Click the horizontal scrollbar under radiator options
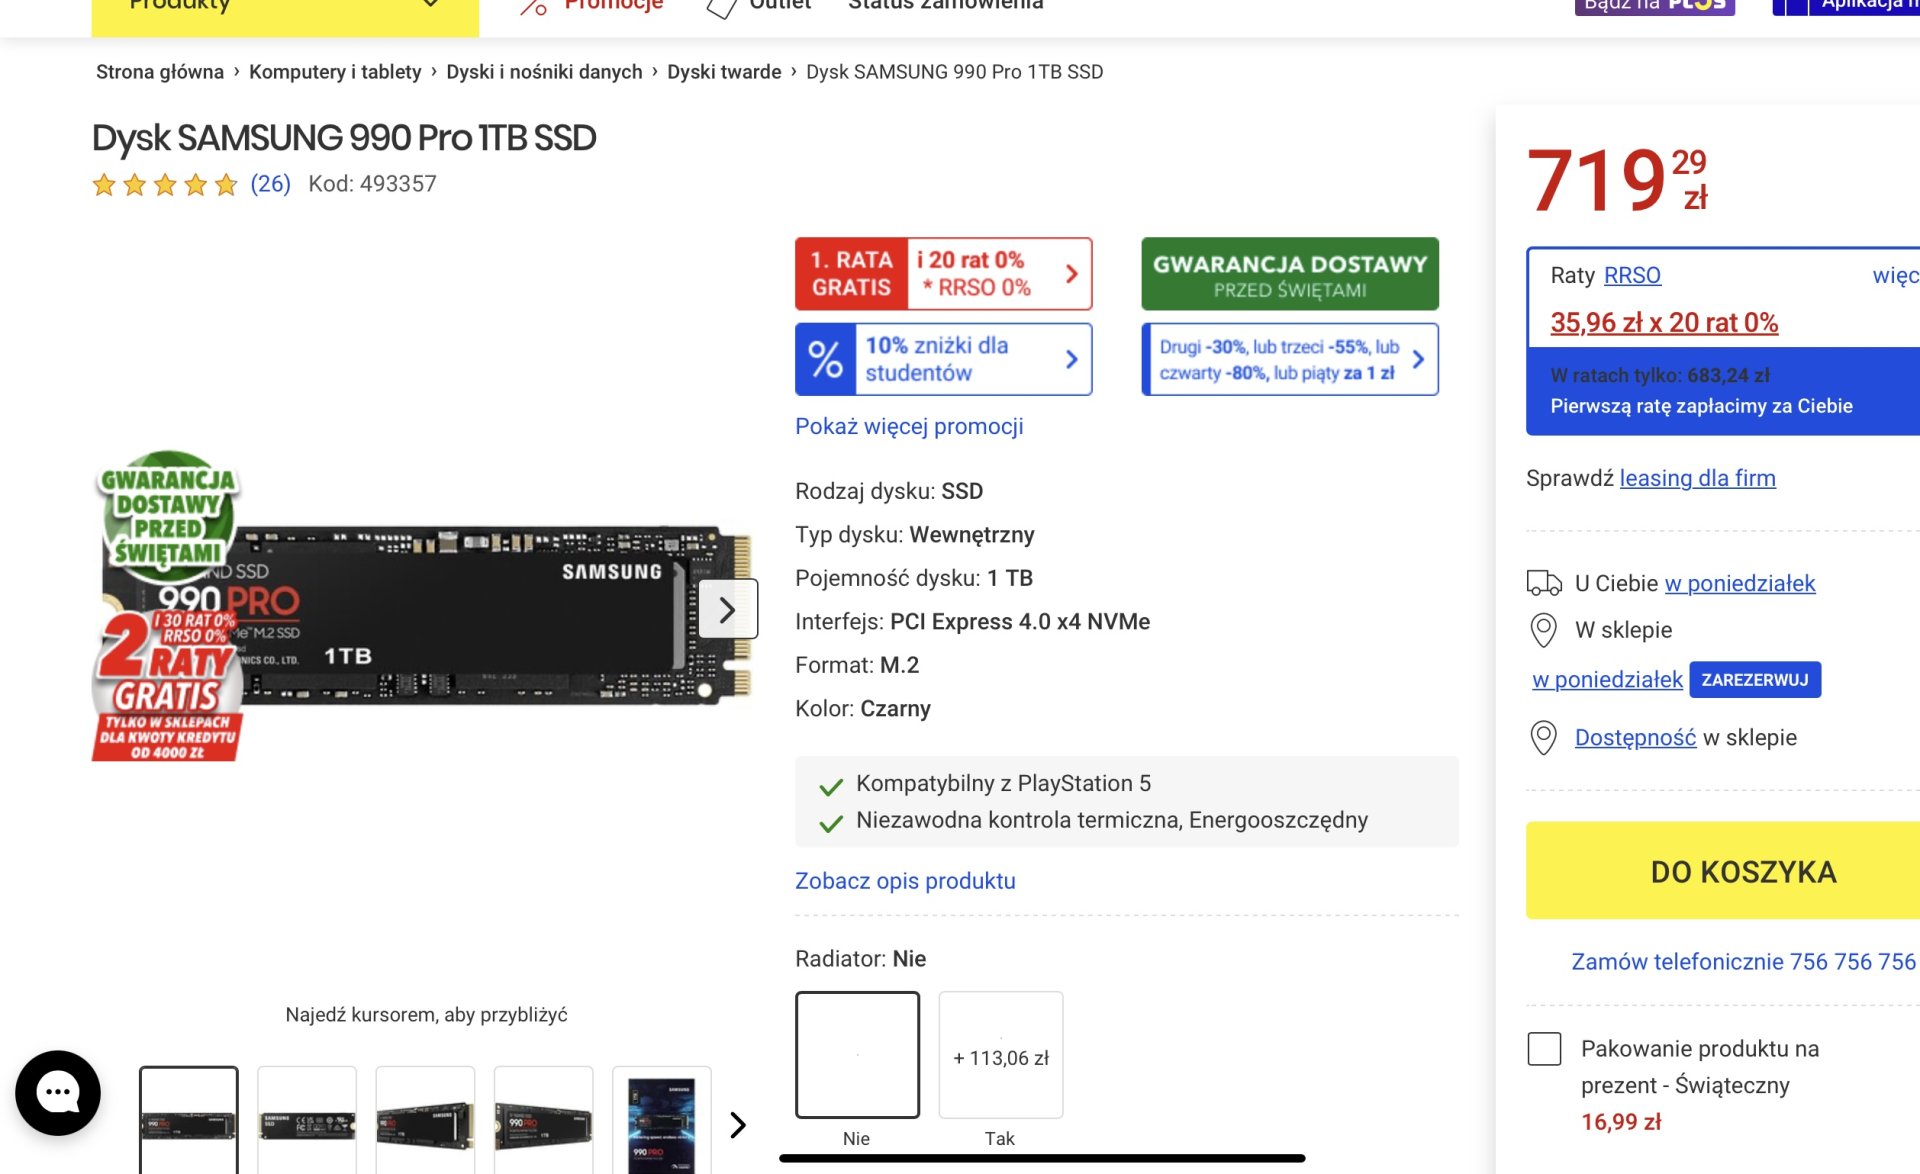Image resolution: width=1920 pixels, height=1174 pixels. point(1041,1158)
